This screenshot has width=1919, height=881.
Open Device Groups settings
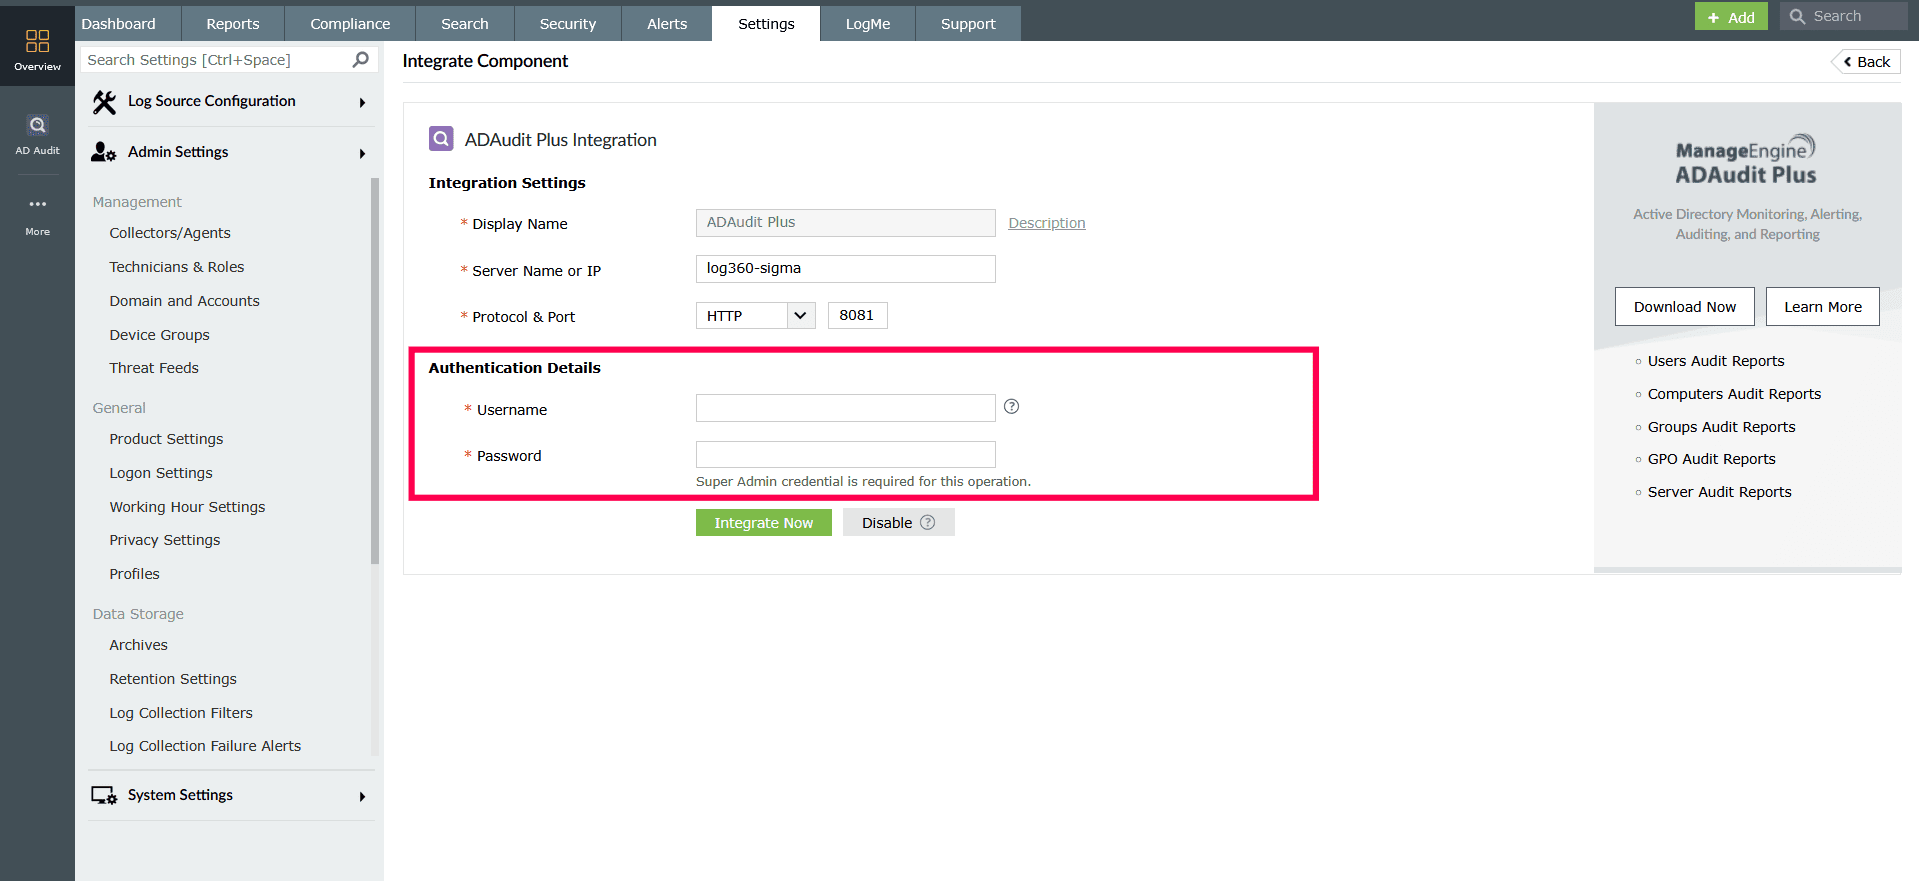click(160, 335)
